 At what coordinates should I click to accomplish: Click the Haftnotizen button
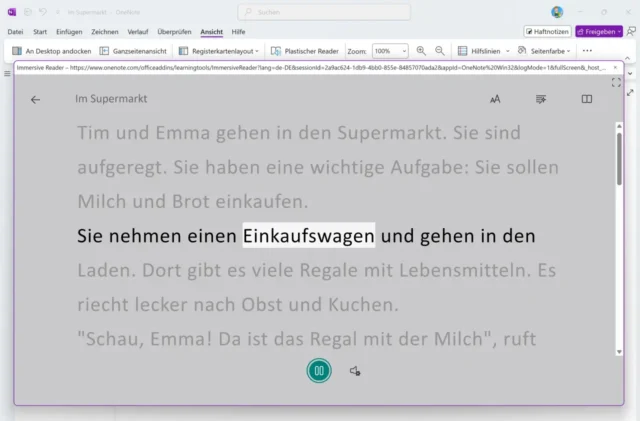point(547,32)
